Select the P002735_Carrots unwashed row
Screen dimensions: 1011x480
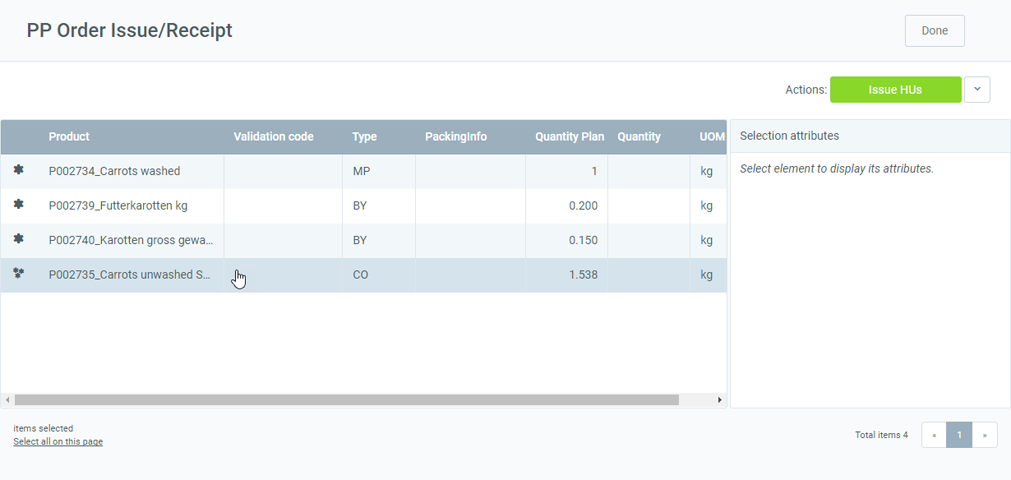(x=364, y=275)
